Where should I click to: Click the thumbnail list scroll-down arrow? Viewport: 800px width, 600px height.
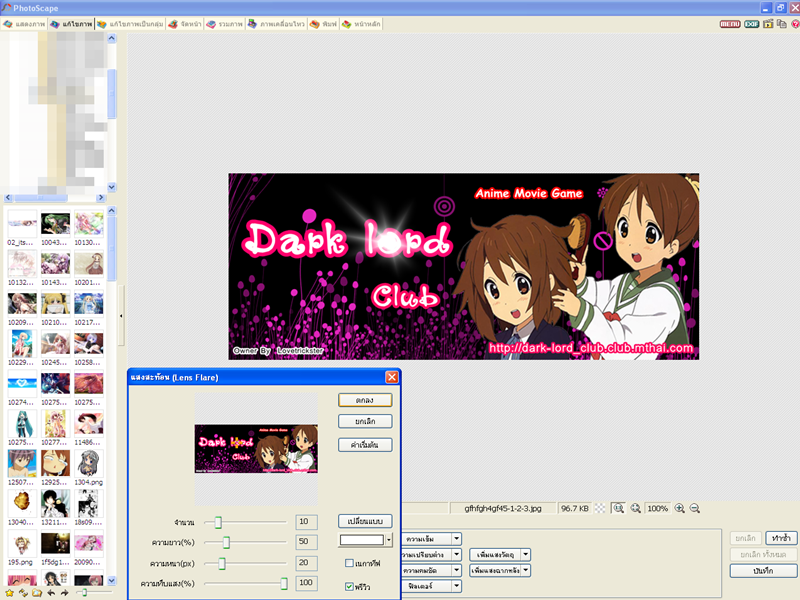point(112,581)
